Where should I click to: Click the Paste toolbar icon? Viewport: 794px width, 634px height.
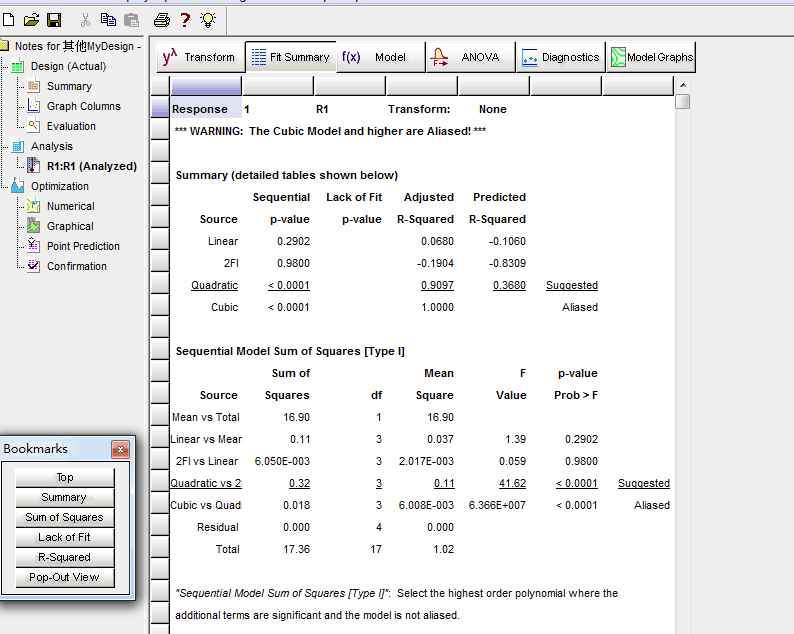[x=131, y=20]
